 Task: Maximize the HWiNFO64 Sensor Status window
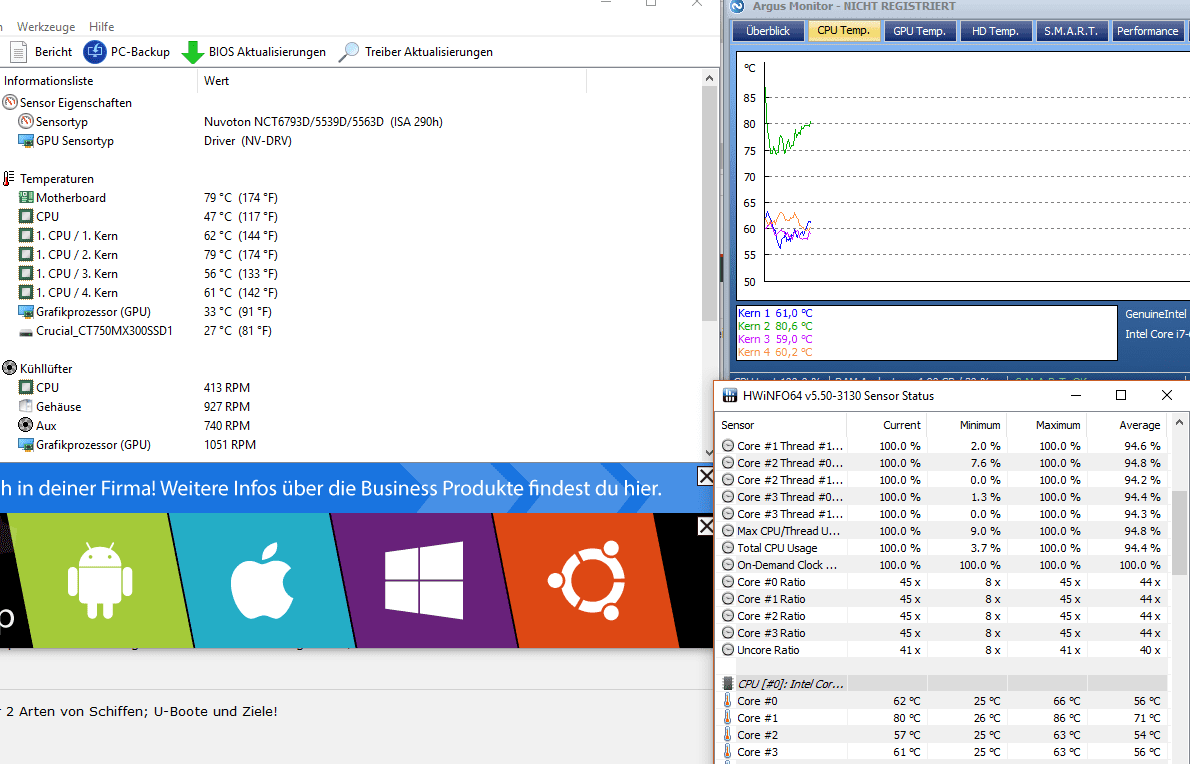click(1121, 395)
